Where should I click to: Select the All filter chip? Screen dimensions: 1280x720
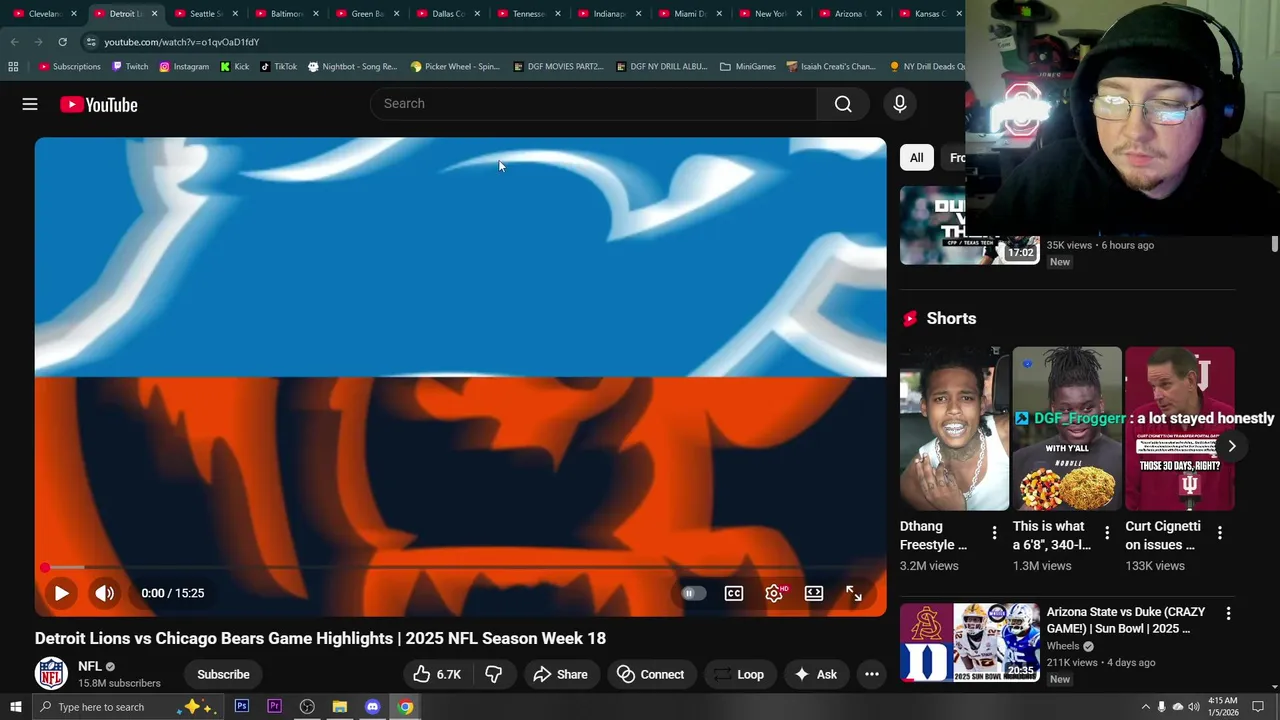coord(916,158)
